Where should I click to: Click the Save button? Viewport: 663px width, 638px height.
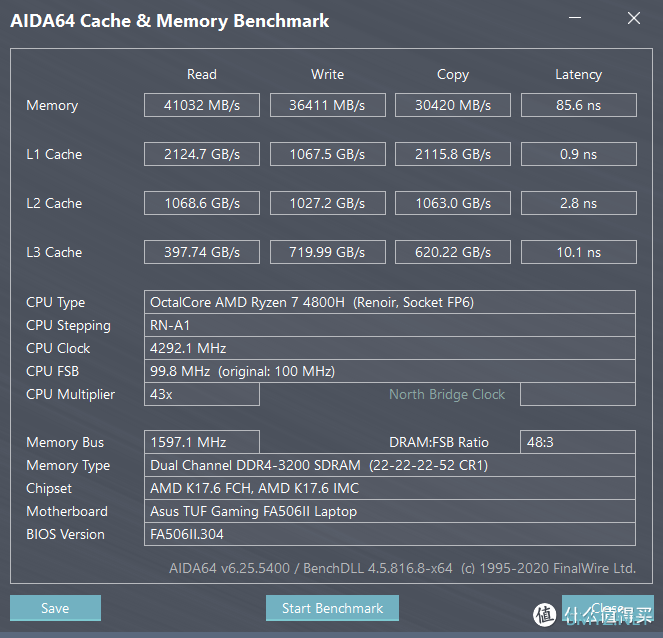point(55,608)
